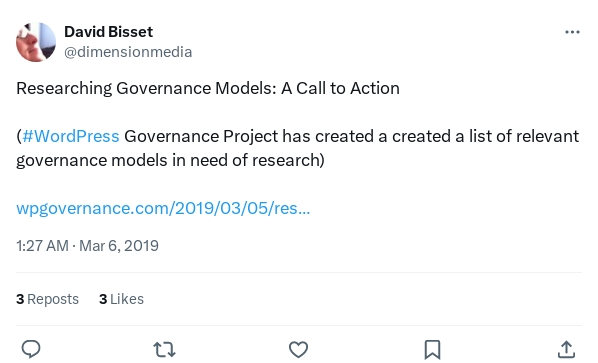View the 3 Likes list

[121, 299]
